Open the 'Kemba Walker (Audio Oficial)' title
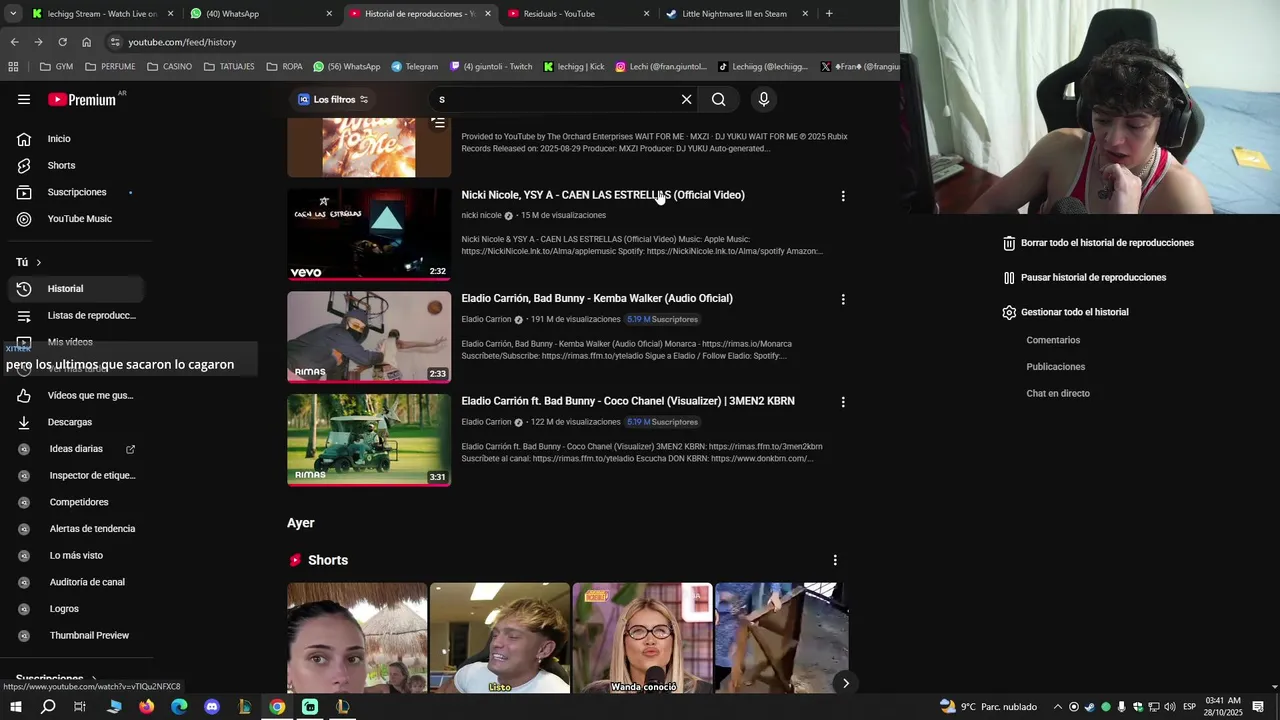Viewport: 1280px width, 720px height. point(597,298)
